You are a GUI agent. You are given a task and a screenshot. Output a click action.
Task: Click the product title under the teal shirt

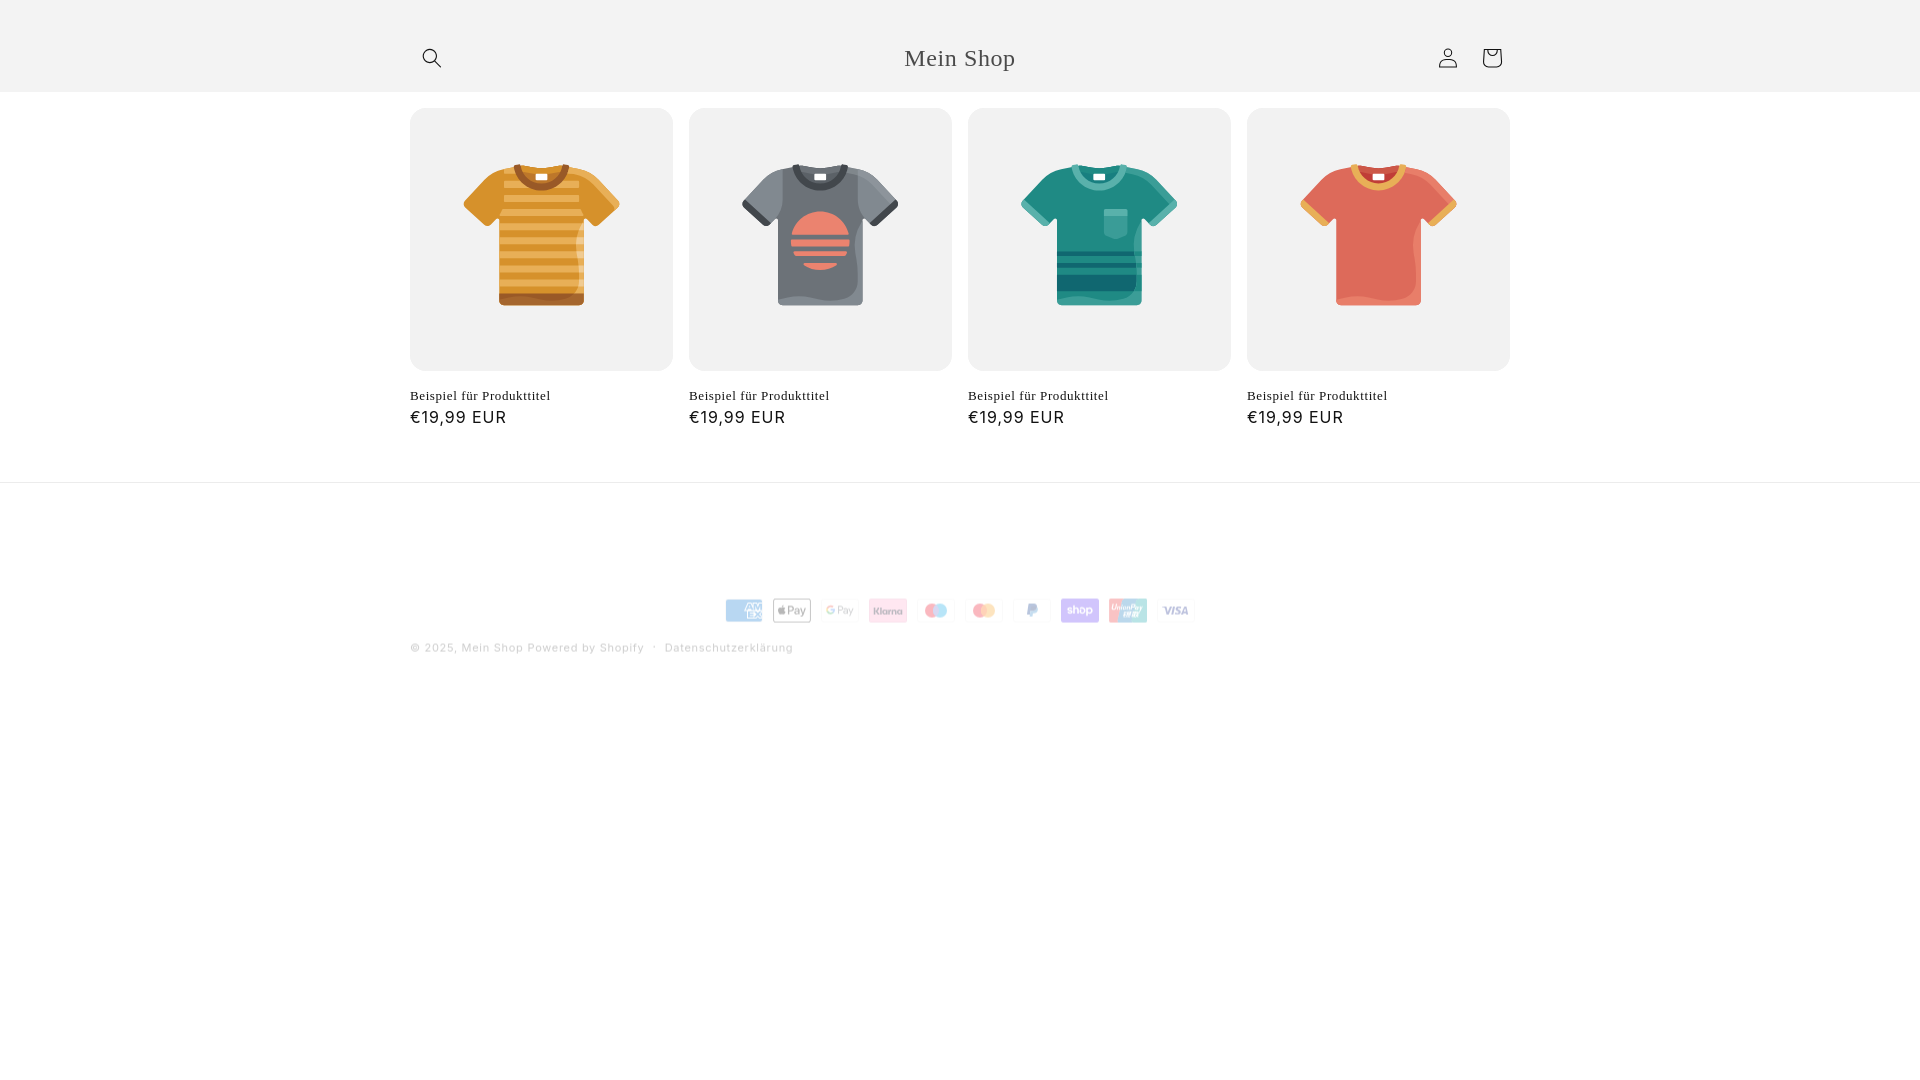[x=1038, y=396]
